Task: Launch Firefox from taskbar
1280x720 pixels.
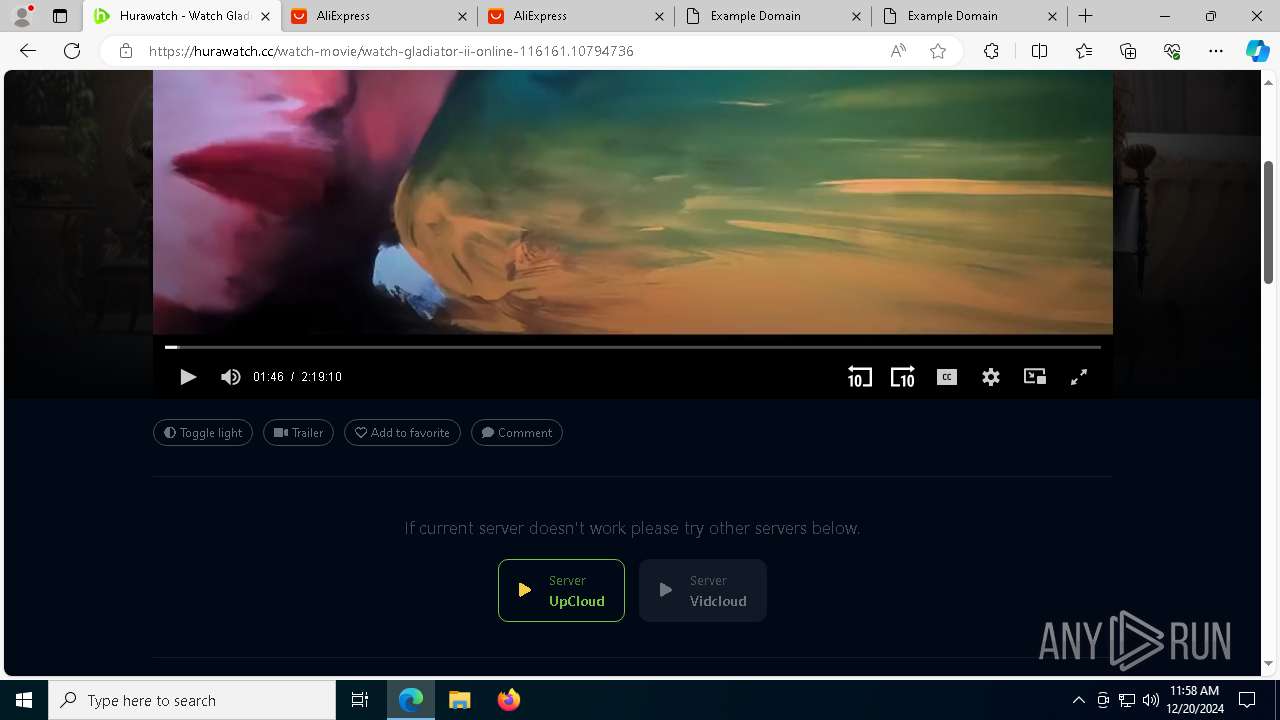Action: [x=509, y=700]
